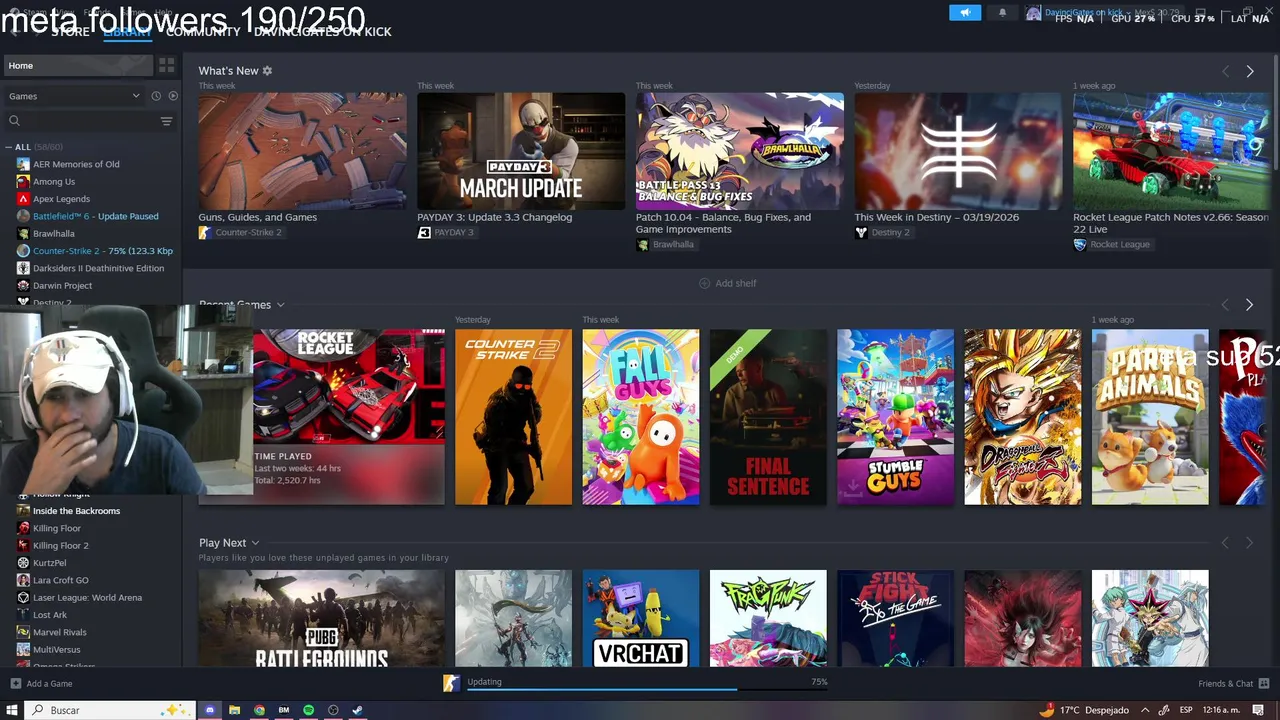Screen dimensions: 1280x720
Task: Click the Counter-Strike 2 publisher icon under news
Action: tap(205, 232)
